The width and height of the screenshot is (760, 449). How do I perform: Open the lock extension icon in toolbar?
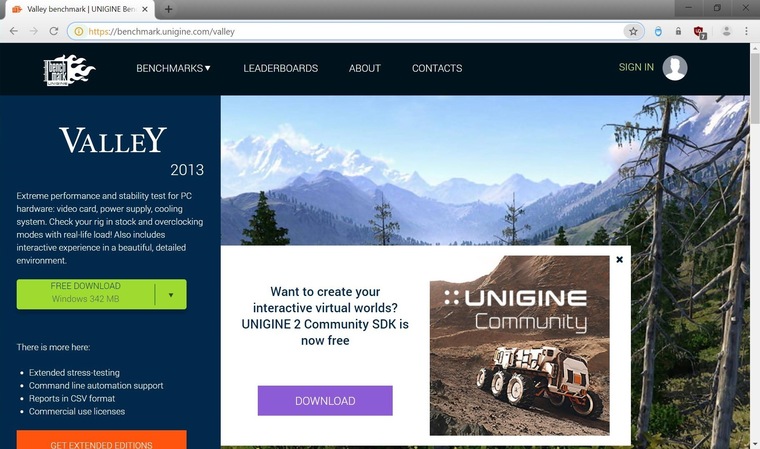678,32
